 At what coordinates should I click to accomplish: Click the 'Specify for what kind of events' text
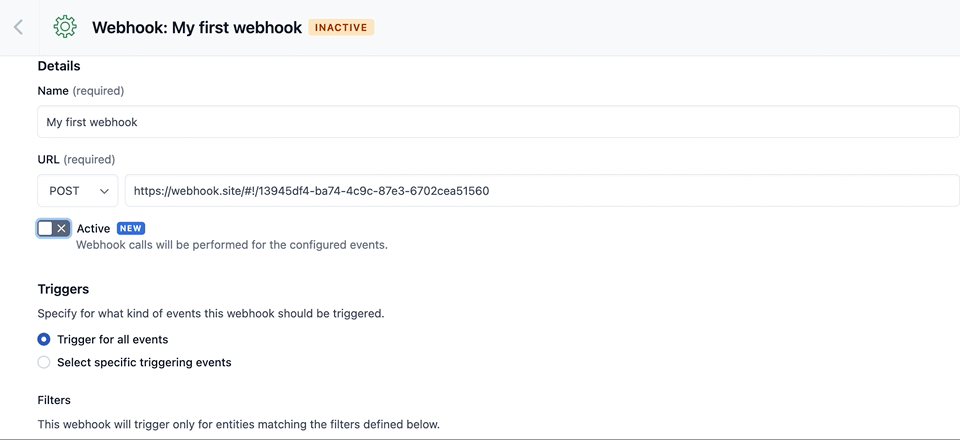pyautogui.click(x=211, y=314)
